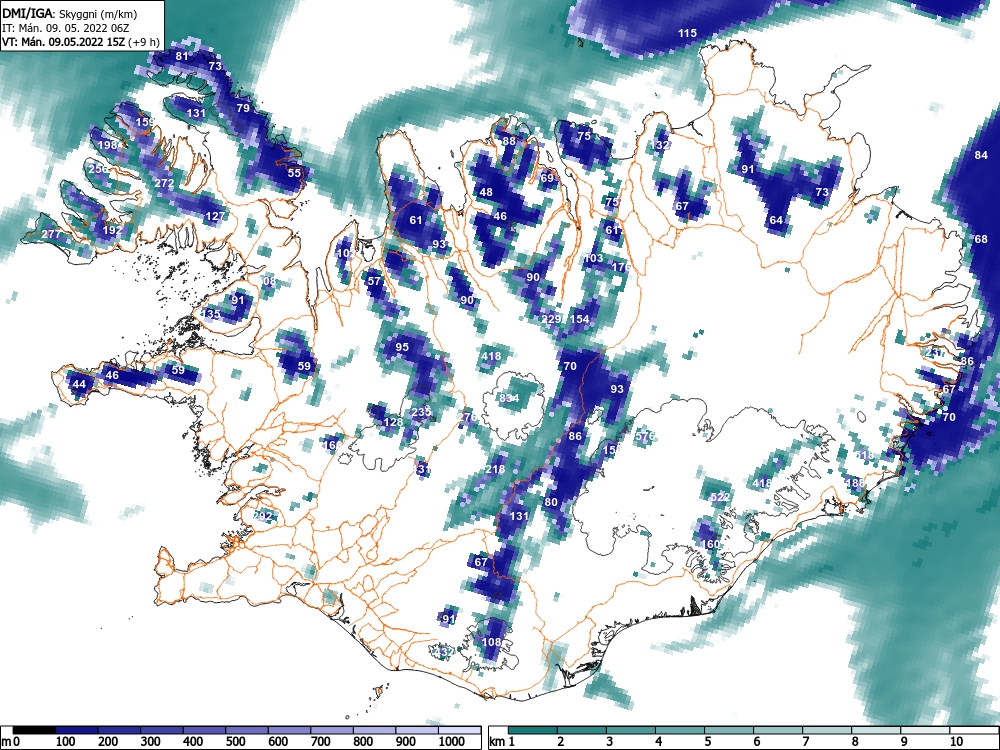
Task: Click the 69 label on the map
Action: coord(547,178)
